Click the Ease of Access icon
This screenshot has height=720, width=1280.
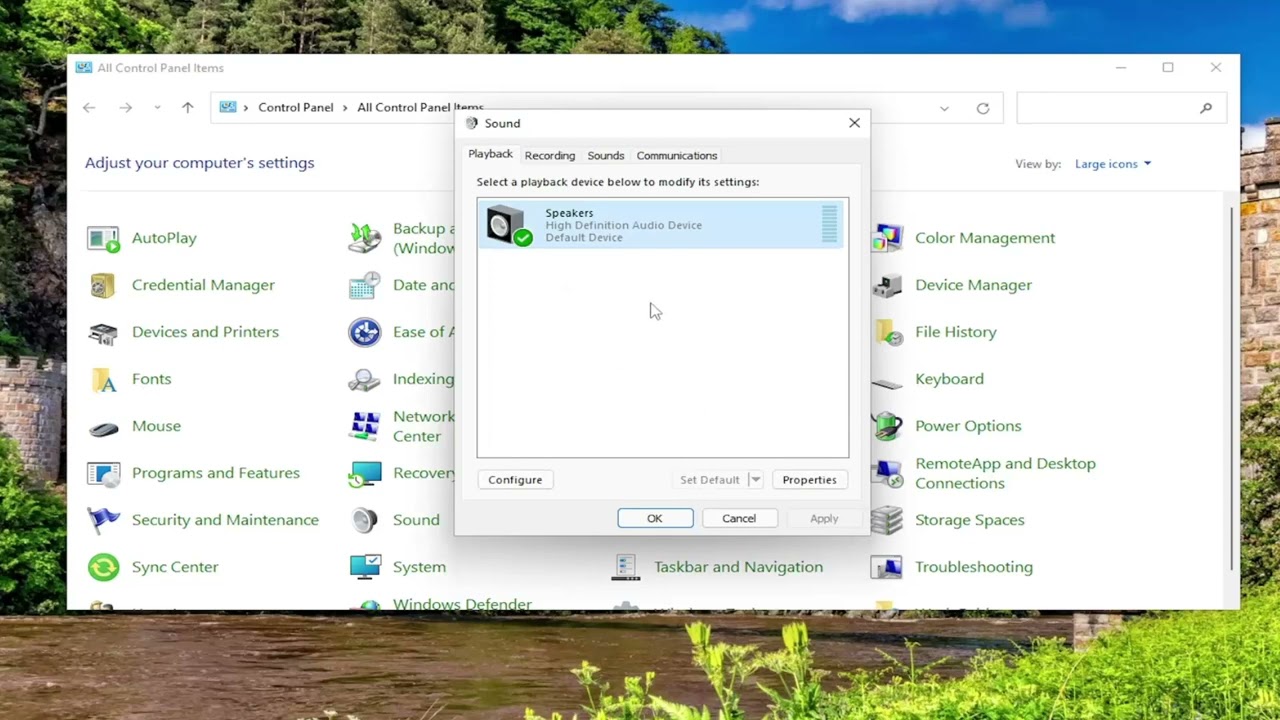365,332
